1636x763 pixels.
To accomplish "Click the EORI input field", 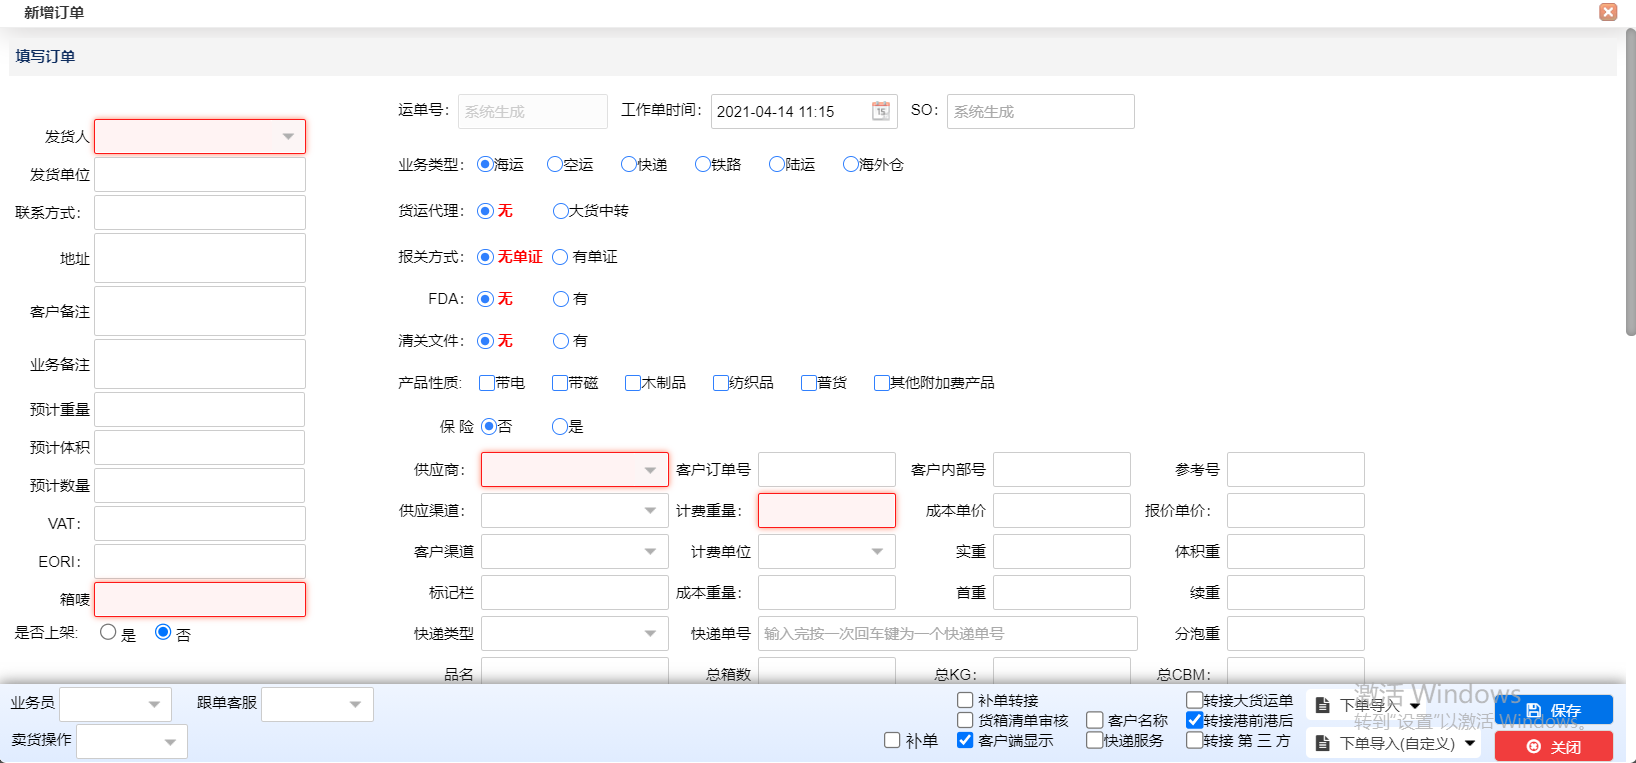I will [200, 561].
